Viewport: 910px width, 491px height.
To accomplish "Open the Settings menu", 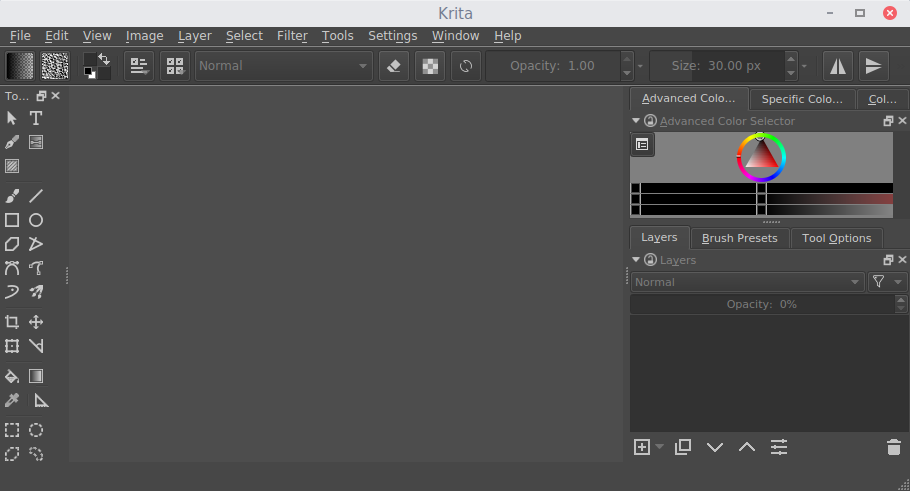I will pos(392,36).
